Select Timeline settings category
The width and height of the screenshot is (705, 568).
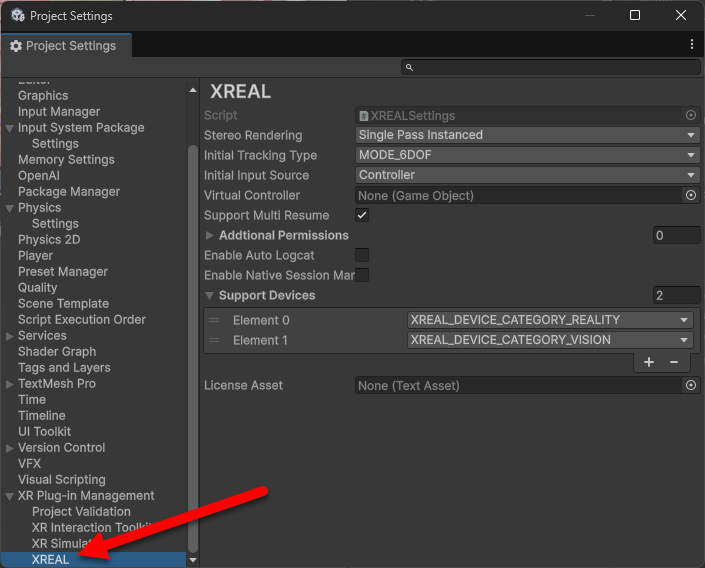pos(42,416)
